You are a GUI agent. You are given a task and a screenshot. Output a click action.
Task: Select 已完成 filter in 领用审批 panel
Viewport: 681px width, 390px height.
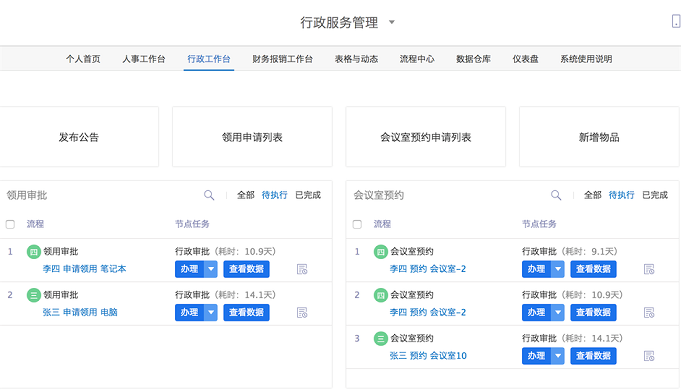pos(308,195)
